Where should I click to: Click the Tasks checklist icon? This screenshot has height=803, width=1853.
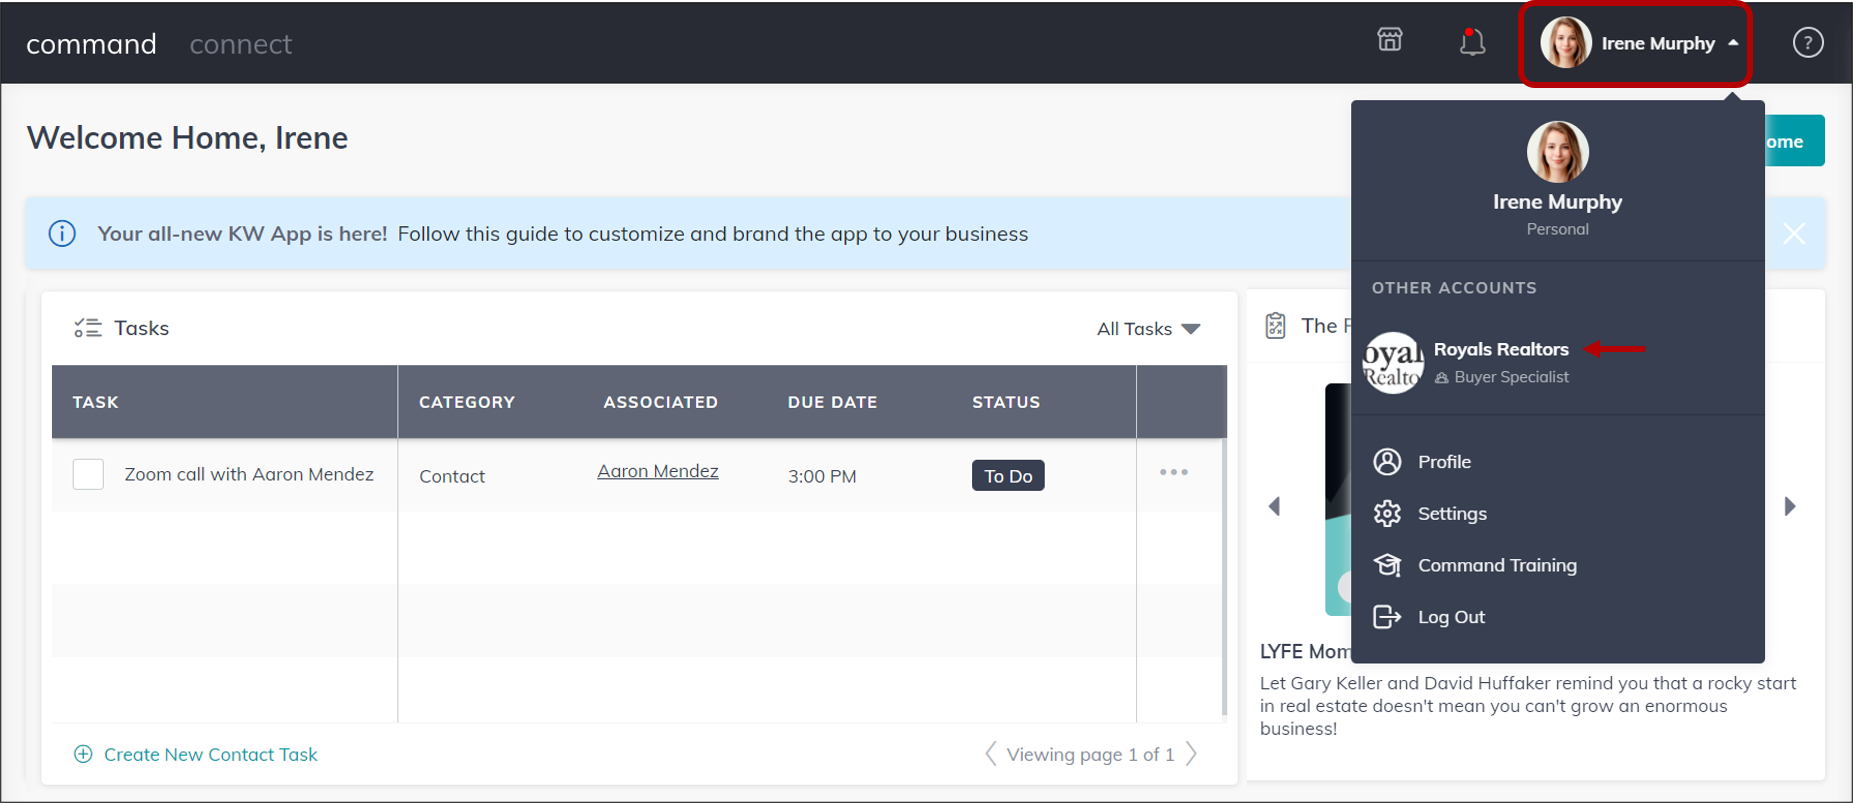coord(88,328)
